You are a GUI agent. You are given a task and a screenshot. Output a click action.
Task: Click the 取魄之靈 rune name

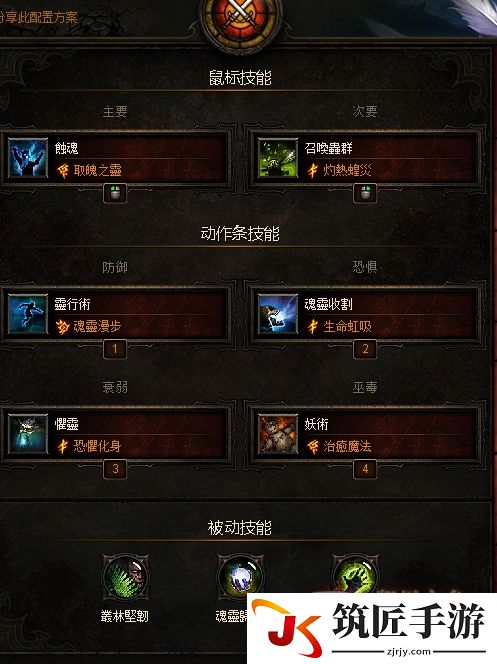[97, 171]
